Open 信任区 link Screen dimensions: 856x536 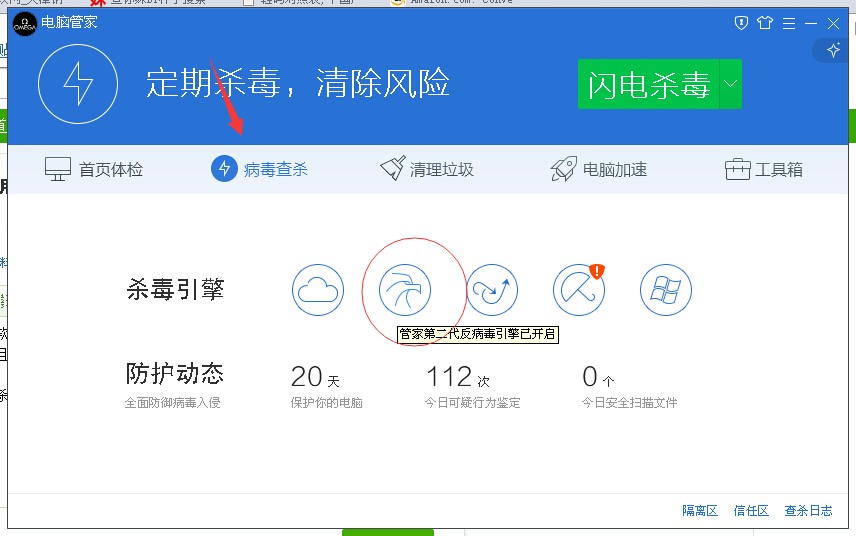751,510
